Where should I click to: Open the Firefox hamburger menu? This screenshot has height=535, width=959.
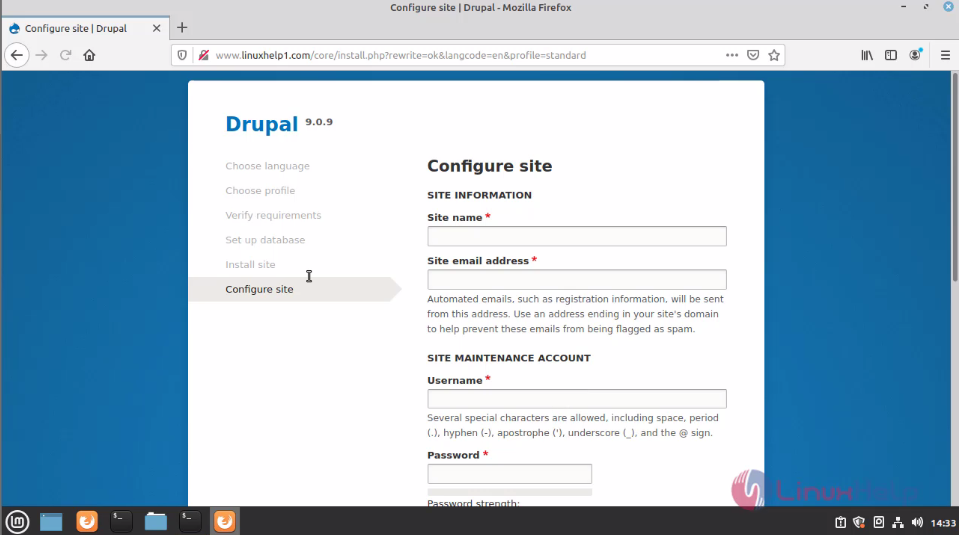pyautogui.click(x=945, y=55)
